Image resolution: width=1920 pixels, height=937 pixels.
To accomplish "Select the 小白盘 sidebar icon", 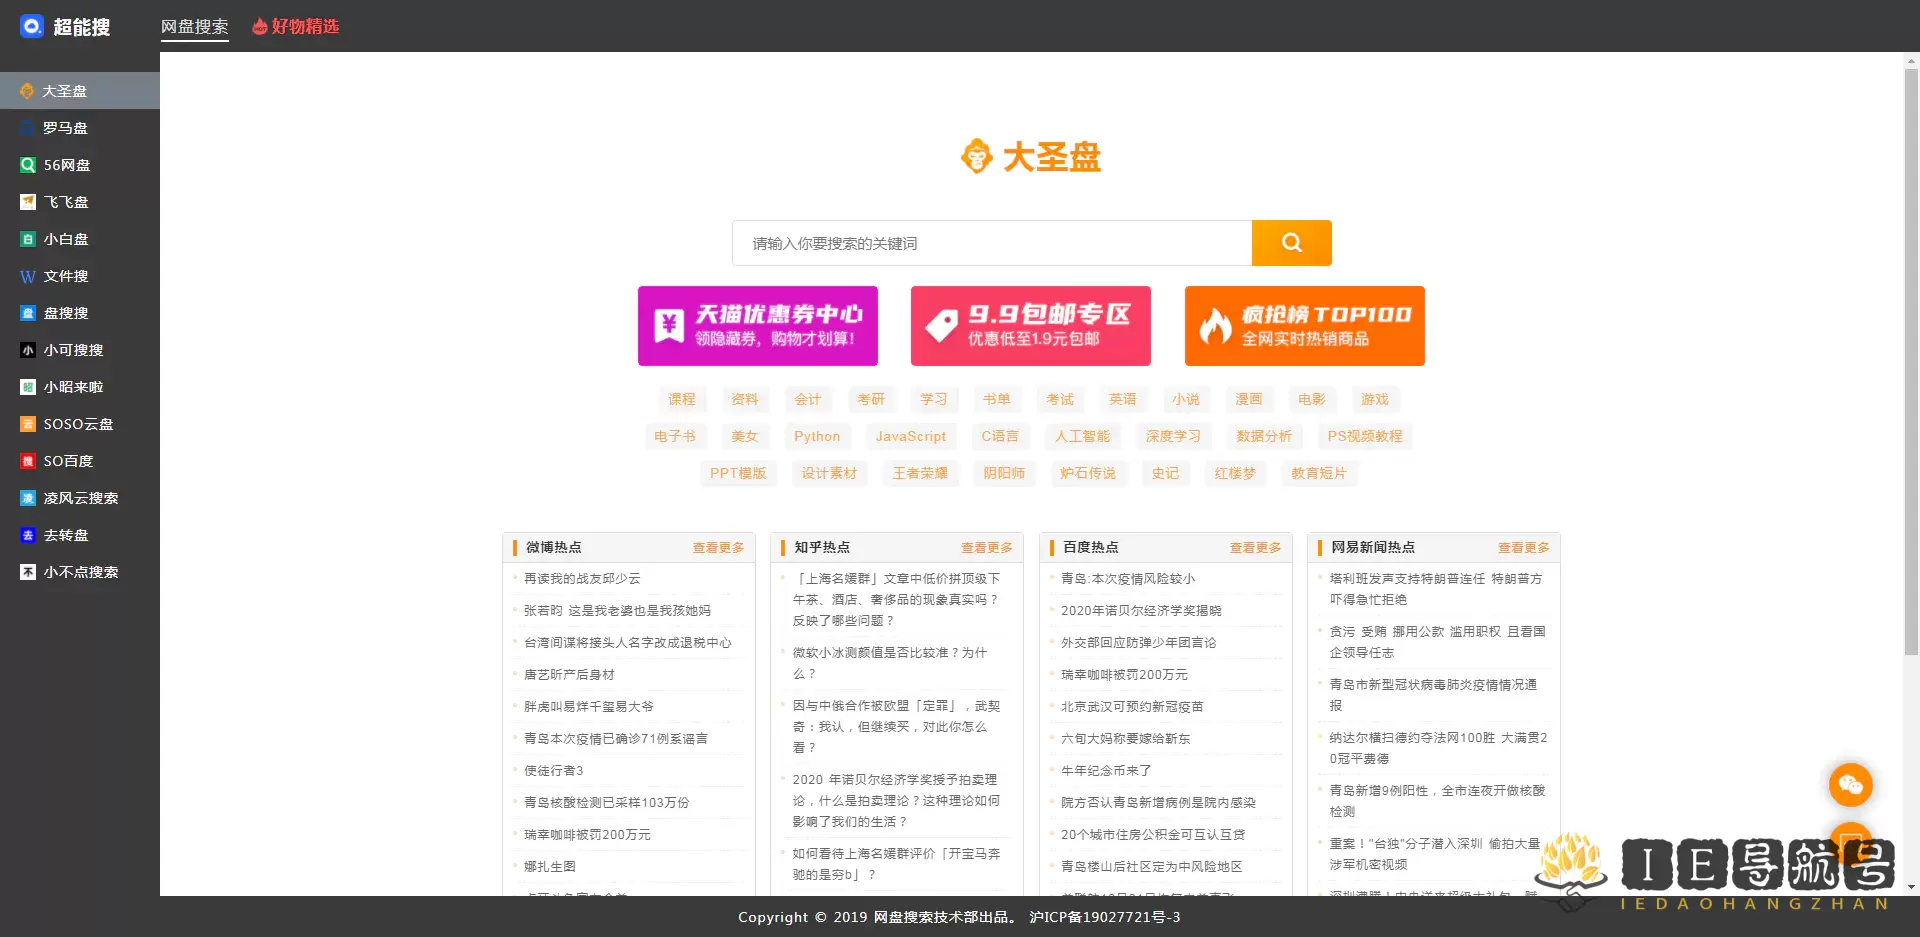I will click(28, 239).
